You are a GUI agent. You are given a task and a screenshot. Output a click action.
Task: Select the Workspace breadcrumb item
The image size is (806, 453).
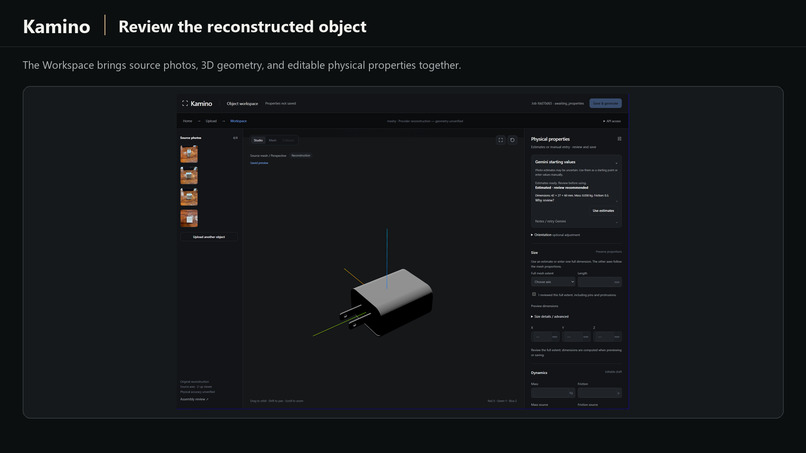click(x=239, y=121)
